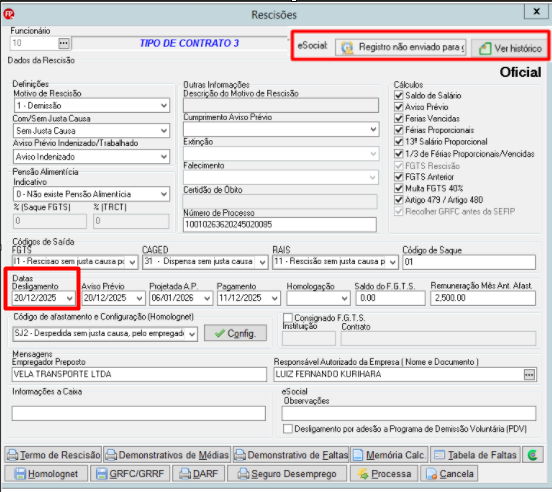Click Informações a Caixa field
Screen dimensions: 552x492
(138, 414)
